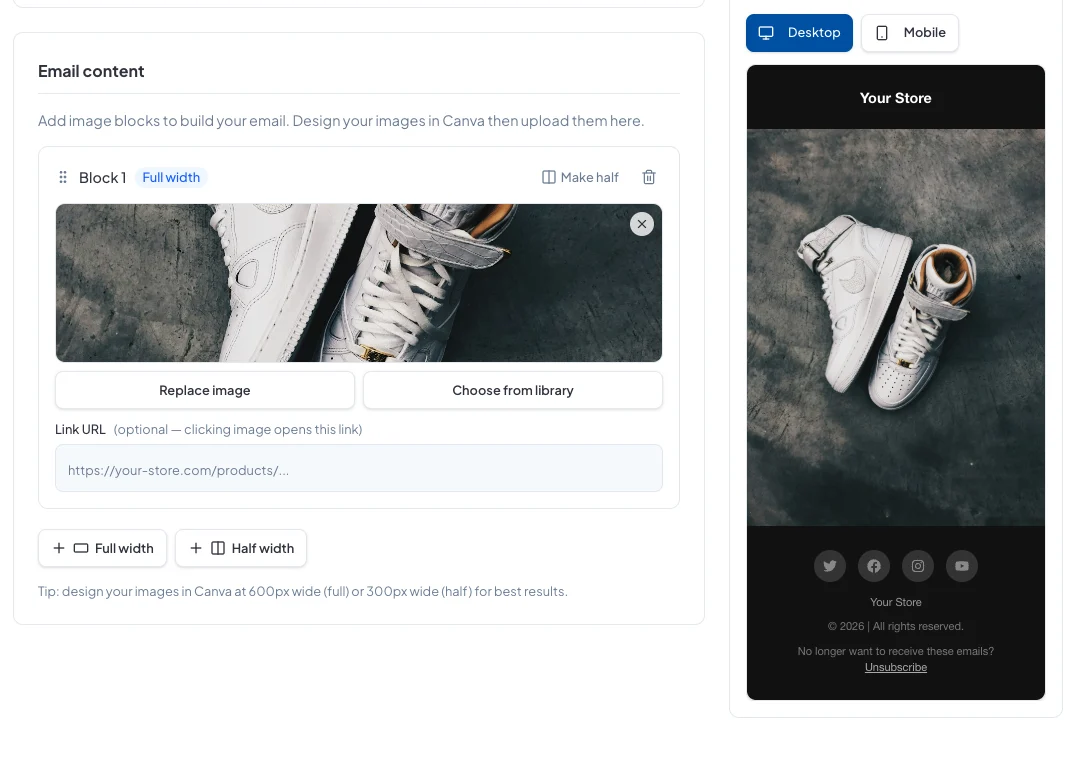This screenshot has height=775, width=1083.
Task: Switch Block 1 to half width via Make half
Action: [x=580, y=178]
